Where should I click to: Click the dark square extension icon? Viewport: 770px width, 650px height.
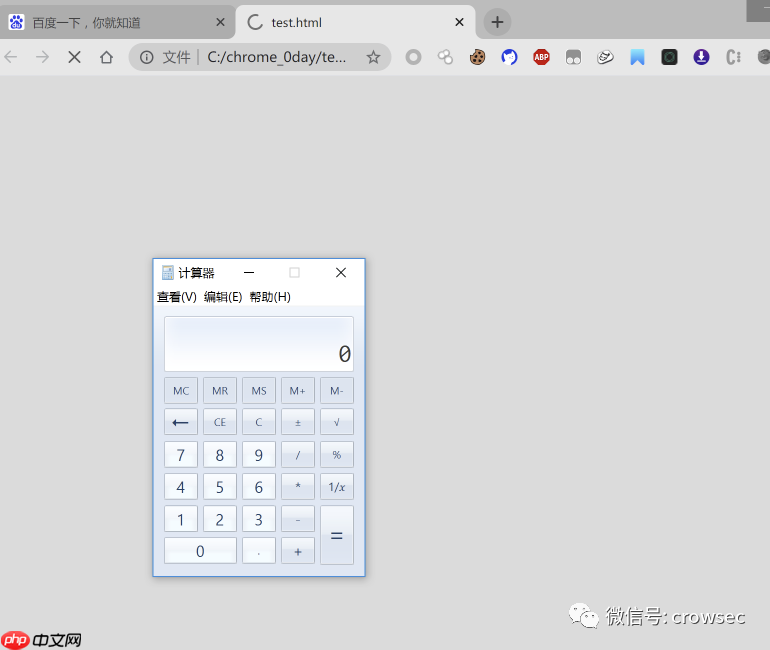click(669, 57)
